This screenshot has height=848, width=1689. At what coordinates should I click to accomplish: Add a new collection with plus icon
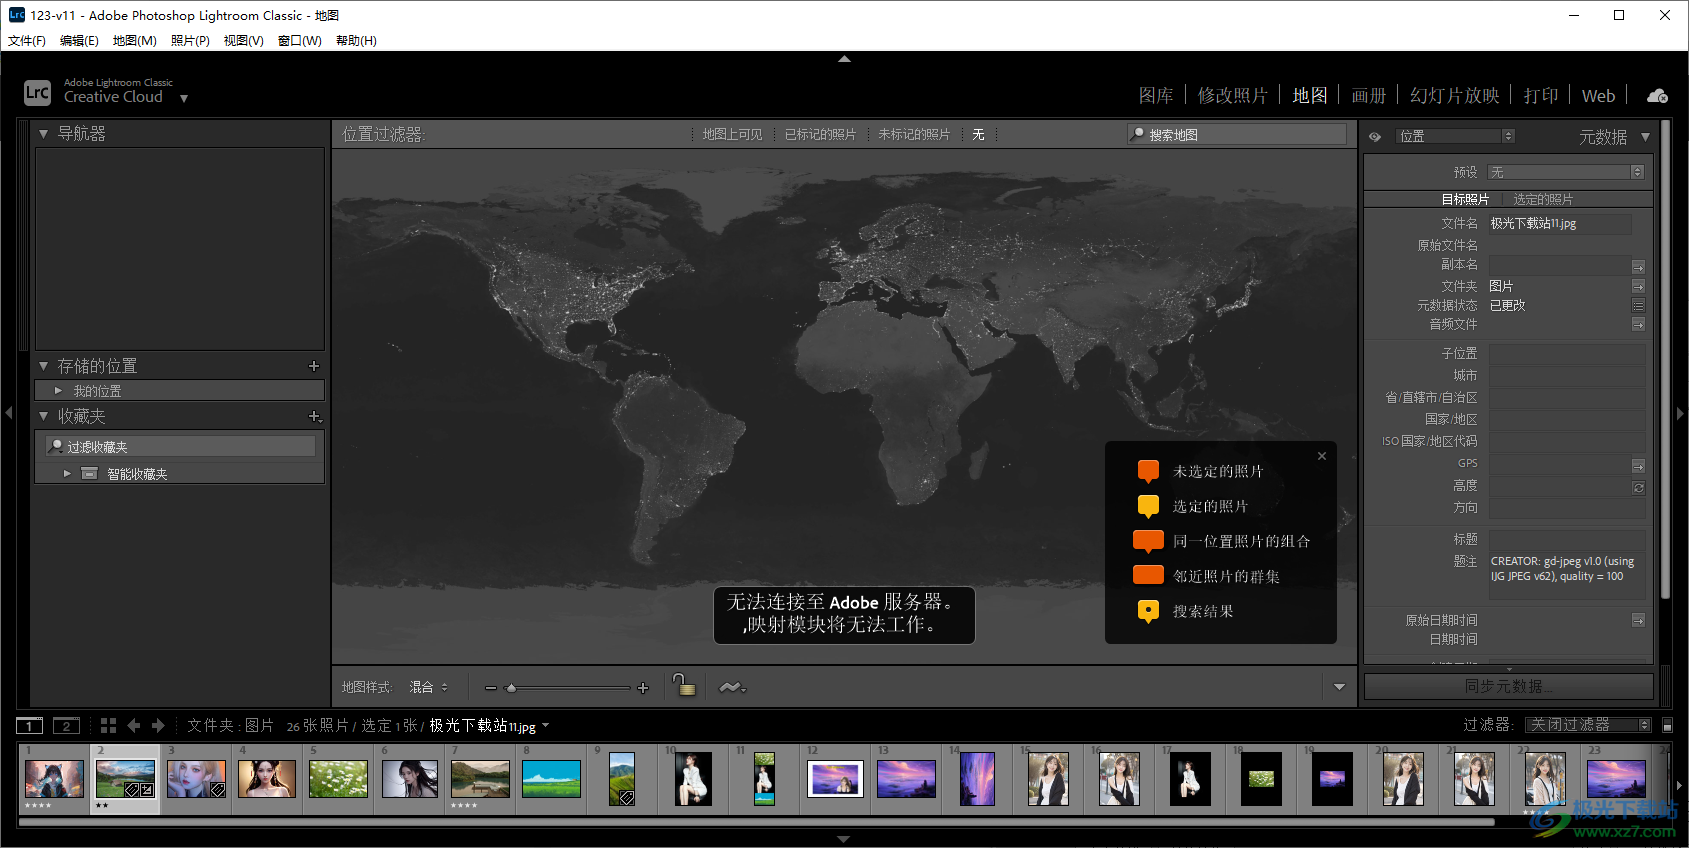(314, 416)
